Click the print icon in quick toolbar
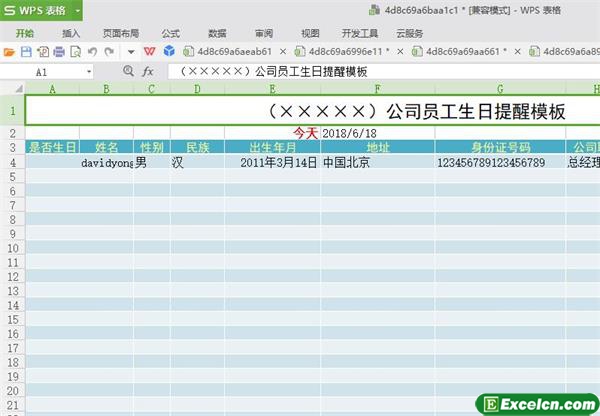Image resolution: width=600 pixels, height=416 pixels. (59, 52)
